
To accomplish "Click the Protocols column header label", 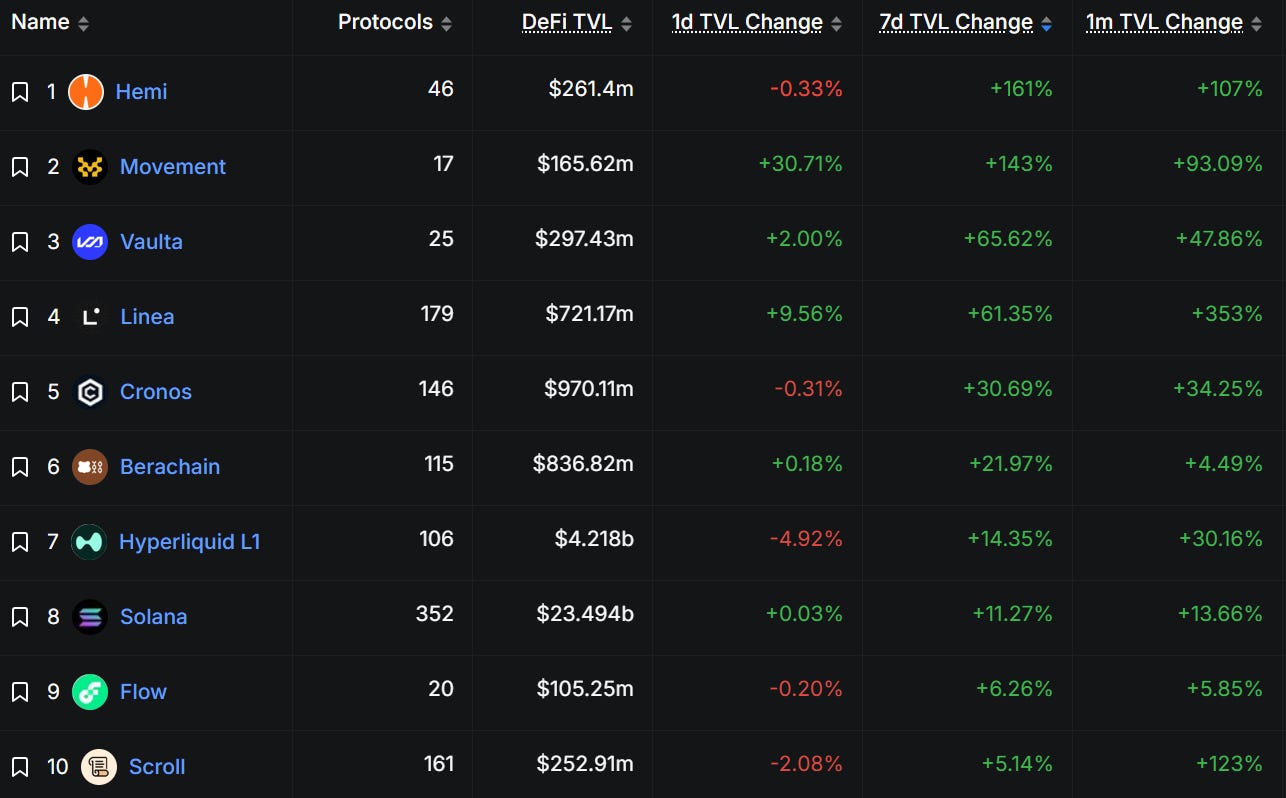I will point(385,22).
